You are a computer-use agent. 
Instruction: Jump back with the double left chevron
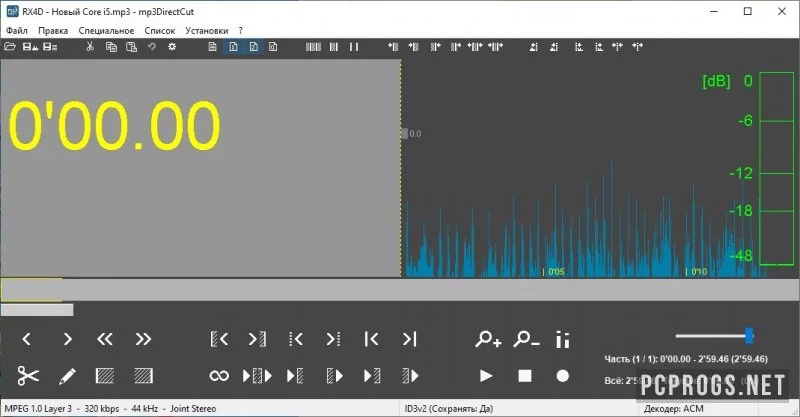[105, 339]
